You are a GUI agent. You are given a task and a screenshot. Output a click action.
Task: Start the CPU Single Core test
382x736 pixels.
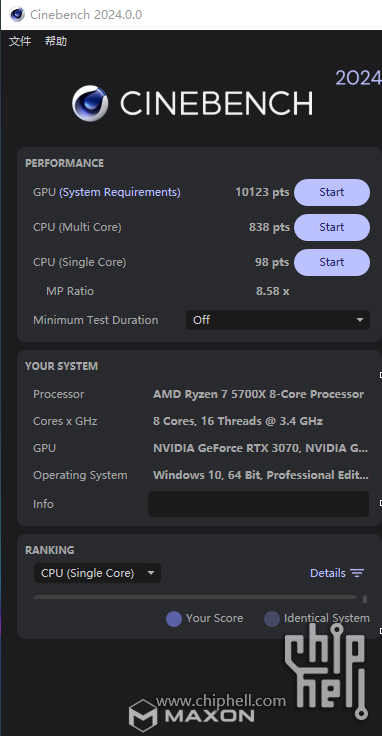[332, 262]
